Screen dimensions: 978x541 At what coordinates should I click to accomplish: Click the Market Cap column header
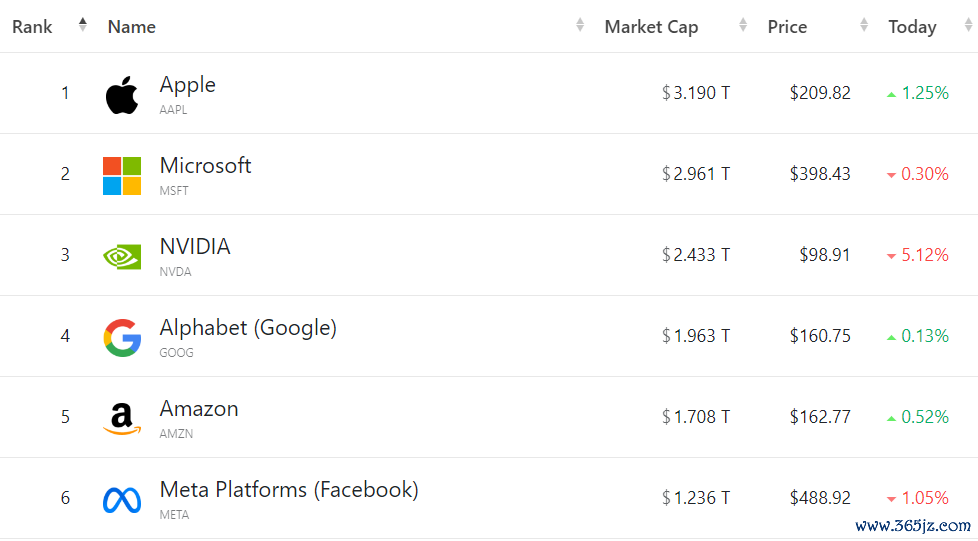(x=651, y=27)
